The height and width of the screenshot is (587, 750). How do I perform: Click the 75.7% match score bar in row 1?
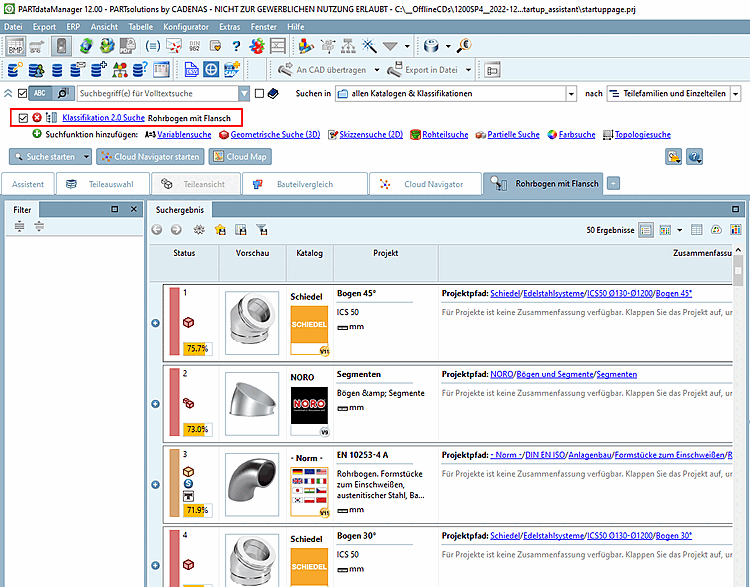click(x=197, y=348)
